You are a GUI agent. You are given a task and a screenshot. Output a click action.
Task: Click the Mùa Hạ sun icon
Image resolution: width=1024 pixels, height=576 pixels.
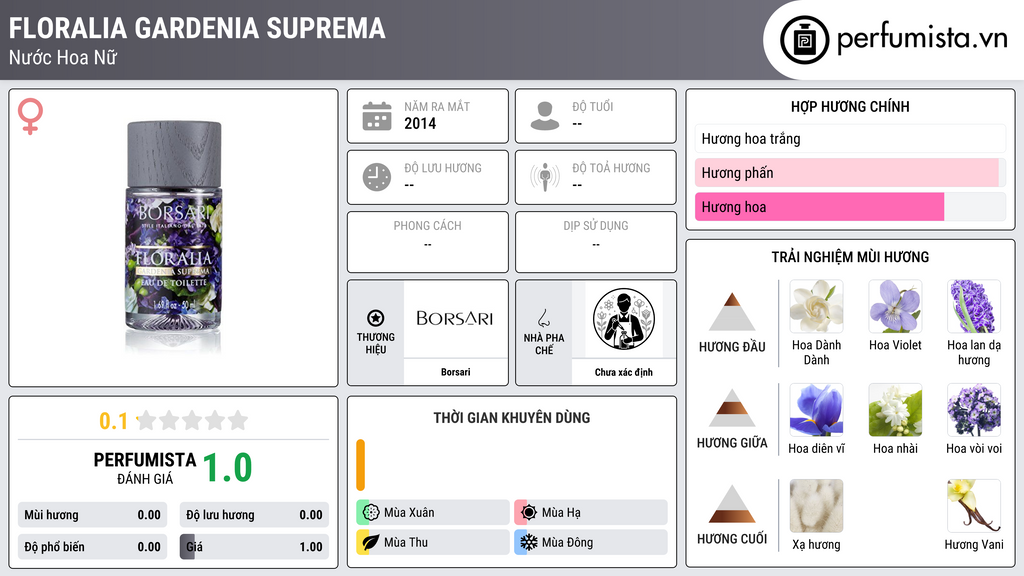[529, 512]
